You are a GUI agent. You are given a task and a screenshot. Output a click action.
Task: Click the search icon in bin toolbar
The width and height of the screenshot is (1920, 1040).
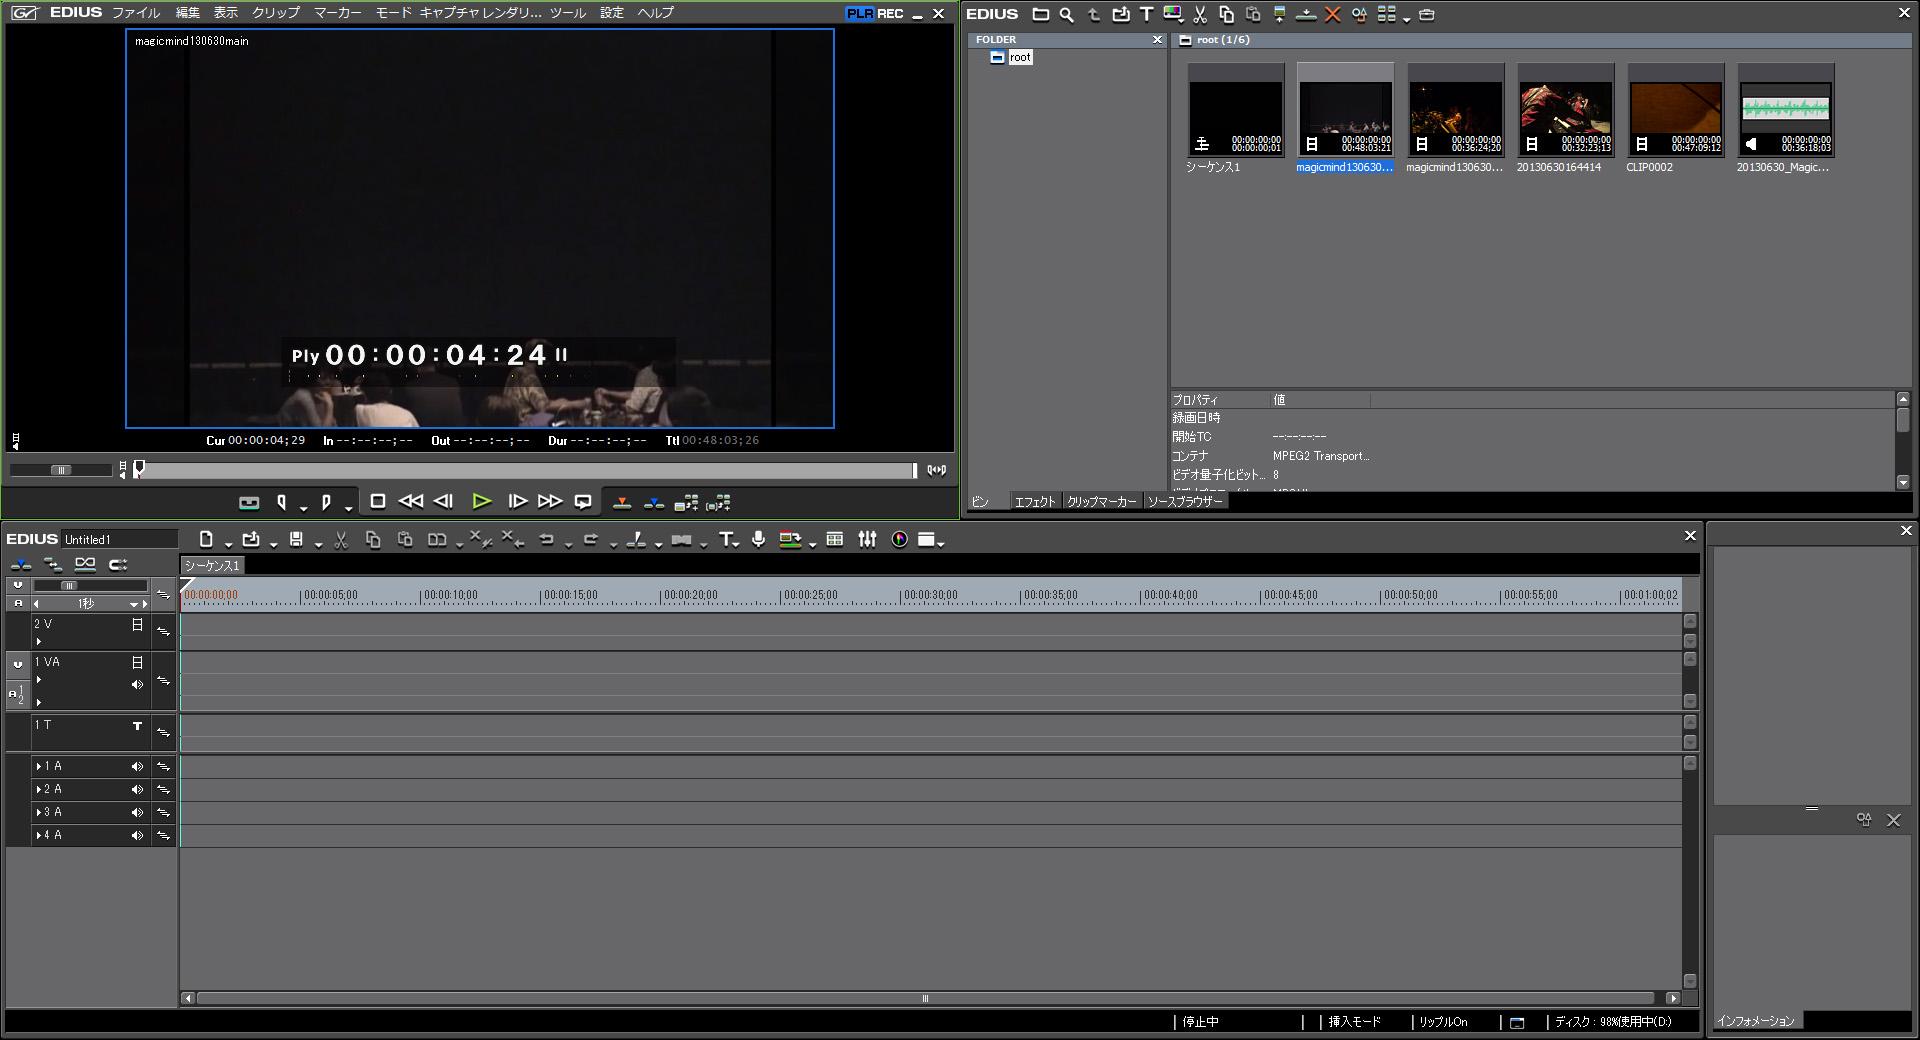click(1066, 14)
